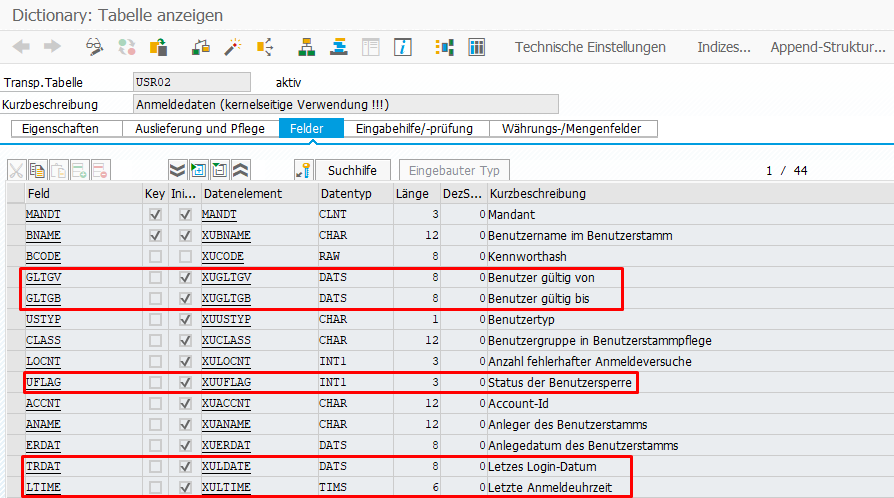Image resolution: width=894 pixels, height=498 pixels.
Task: Open data element XUBNAME
Action: click(x=226, y=236)
